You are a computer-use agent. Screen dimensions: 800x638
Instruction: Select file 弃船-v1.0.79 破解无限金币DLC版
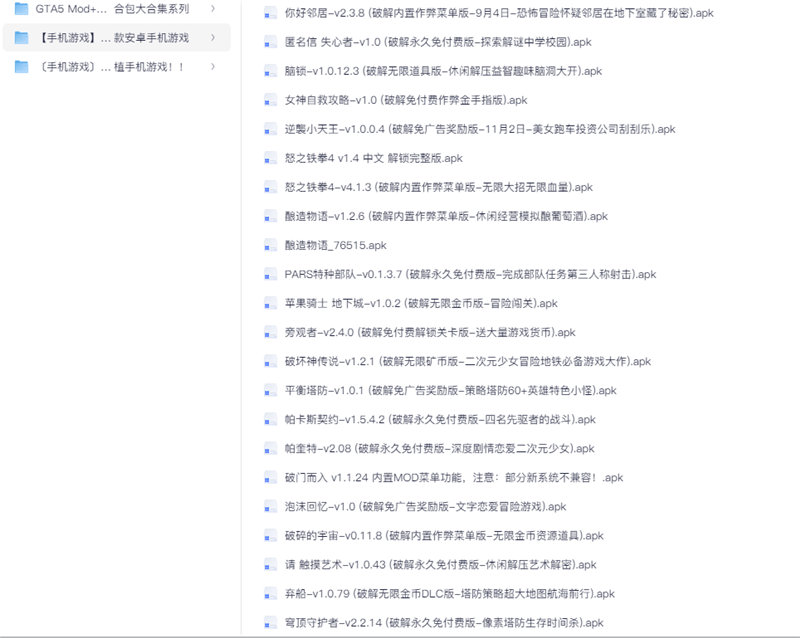pyautogui.click(x=449, y=595)
